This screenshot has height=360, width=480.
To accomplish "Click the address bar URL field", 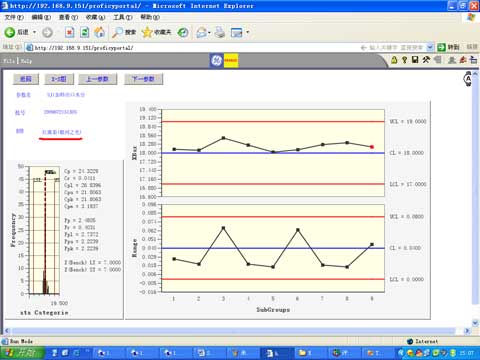I will pos(193,48).
